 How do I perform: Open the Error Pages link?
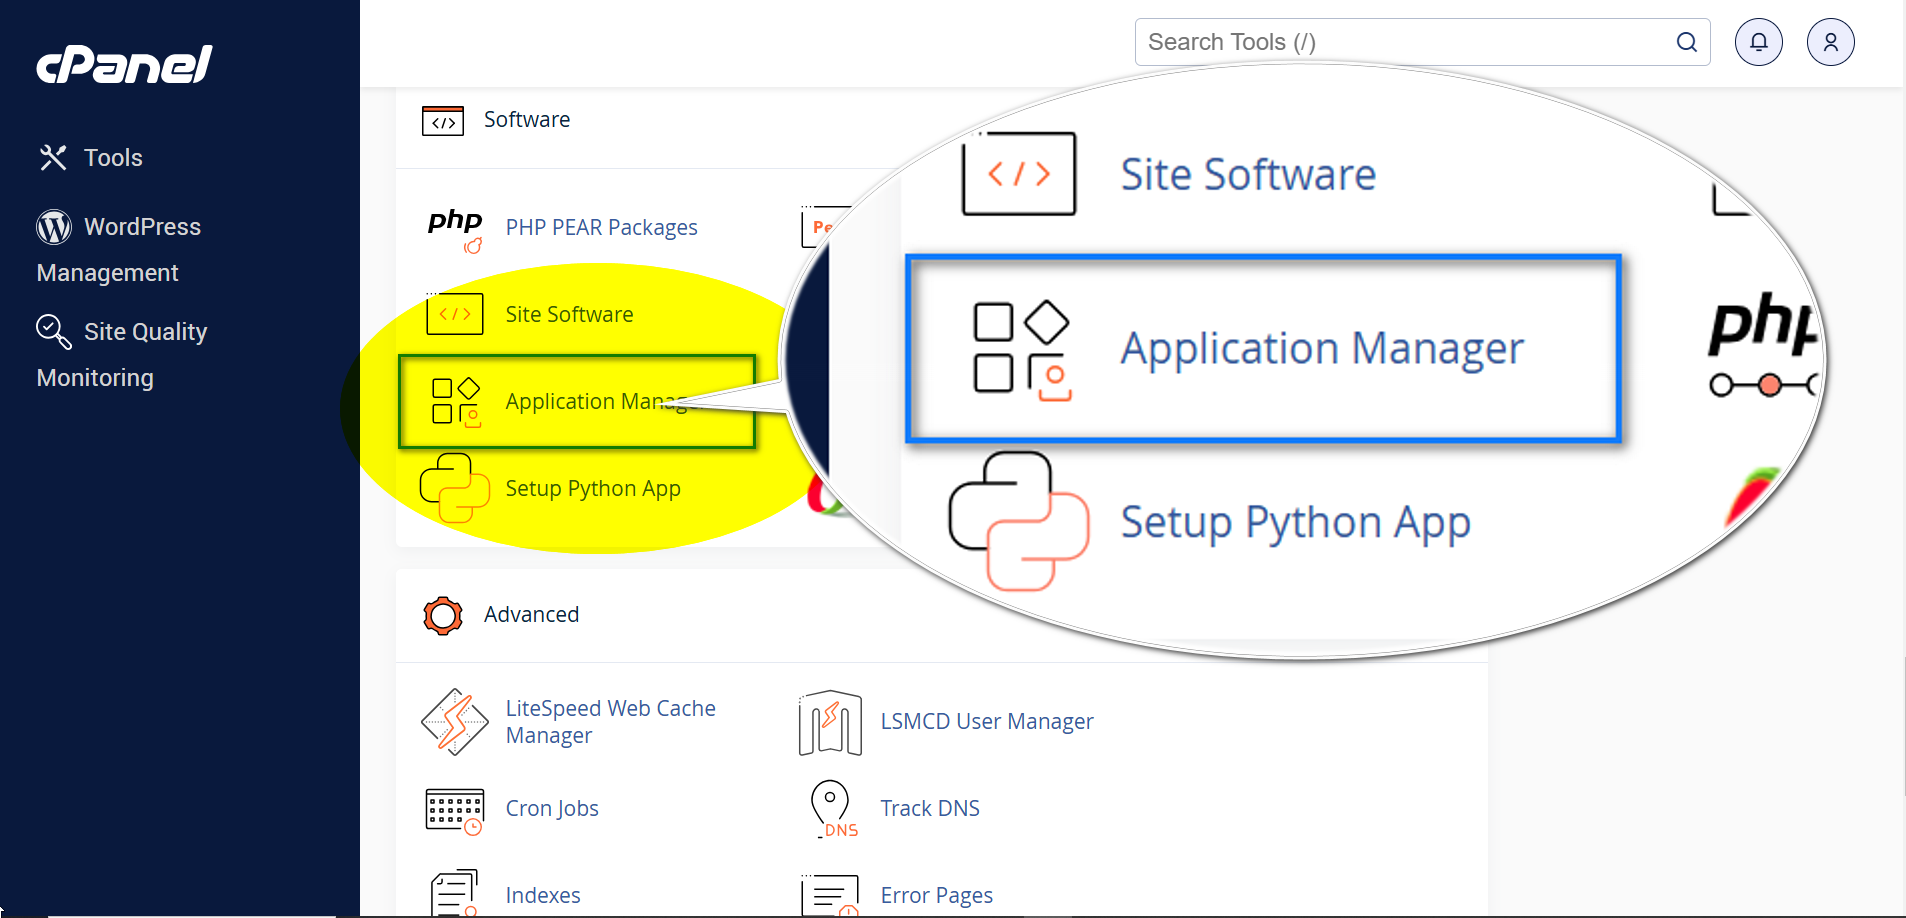pos(936,896)
